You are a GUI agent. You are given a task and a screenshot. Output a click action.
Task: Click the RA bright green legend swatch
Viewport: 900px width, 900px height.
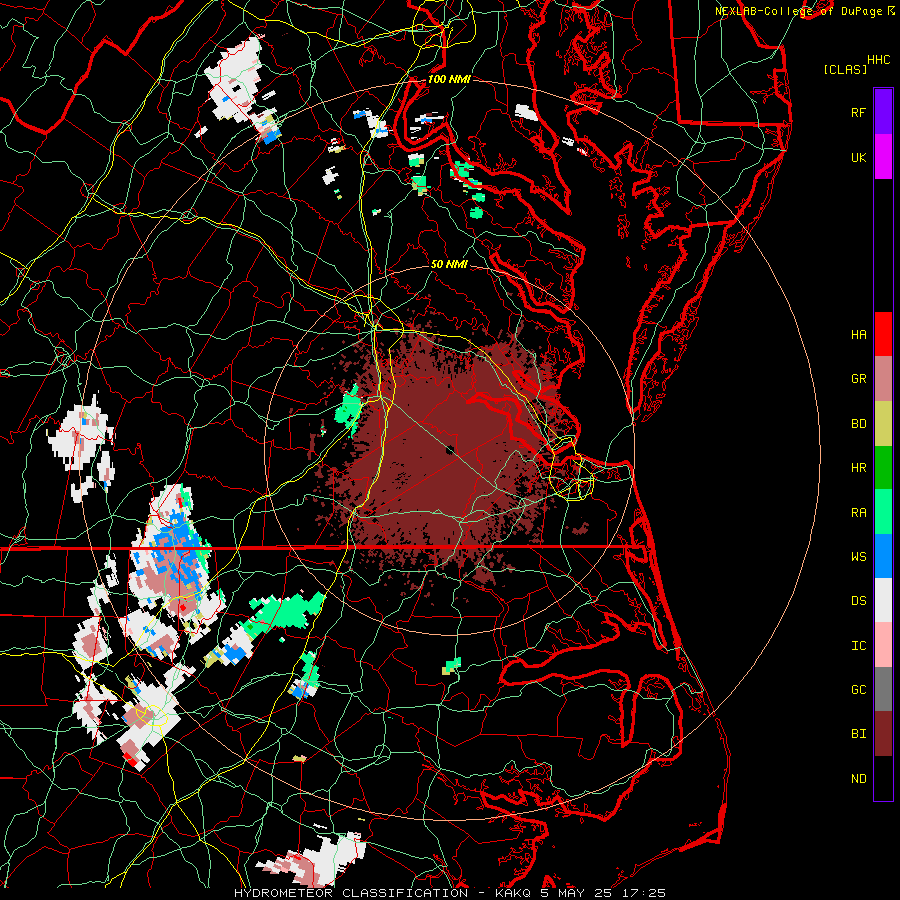tap(883, 512)
